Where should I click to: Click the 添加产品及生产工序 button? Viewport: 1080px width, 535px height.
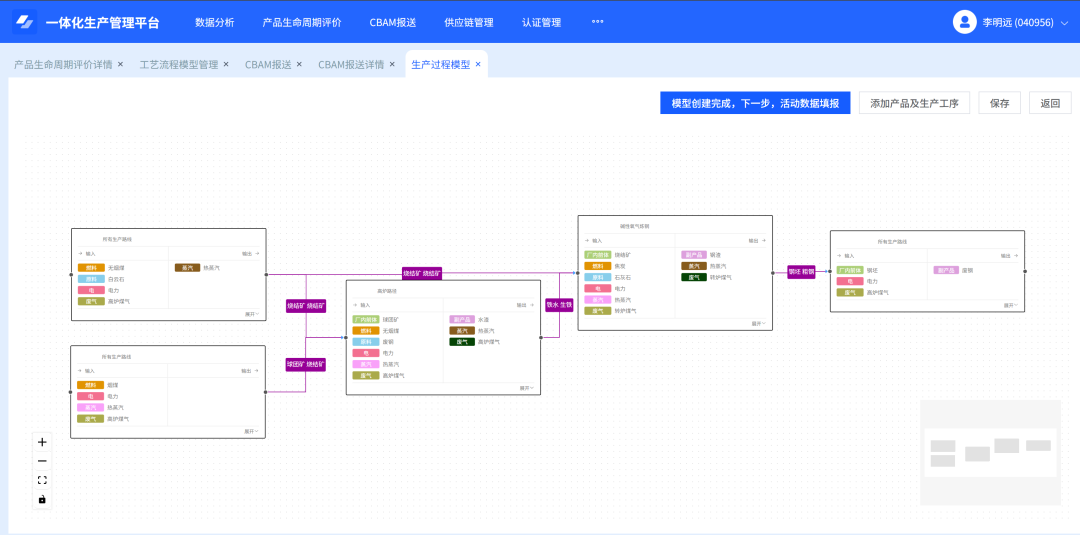[x=914, y=103]
